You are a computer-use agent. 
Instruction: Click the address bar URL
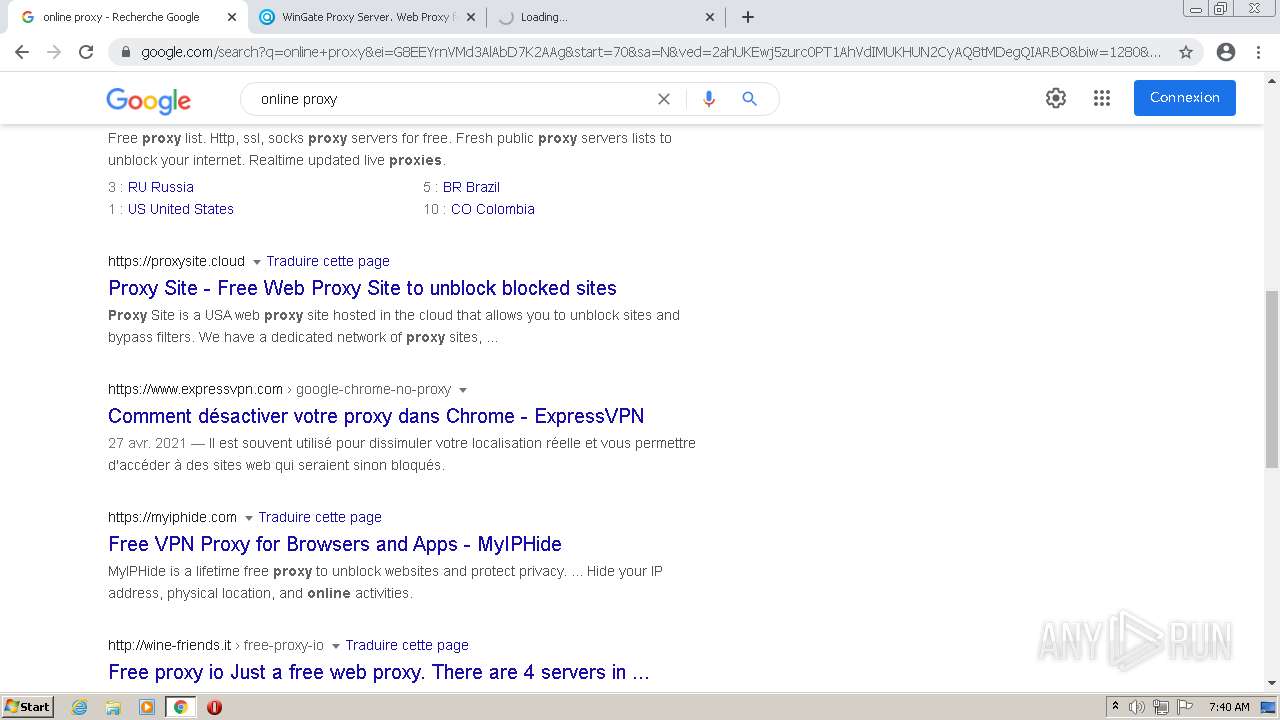650,52
